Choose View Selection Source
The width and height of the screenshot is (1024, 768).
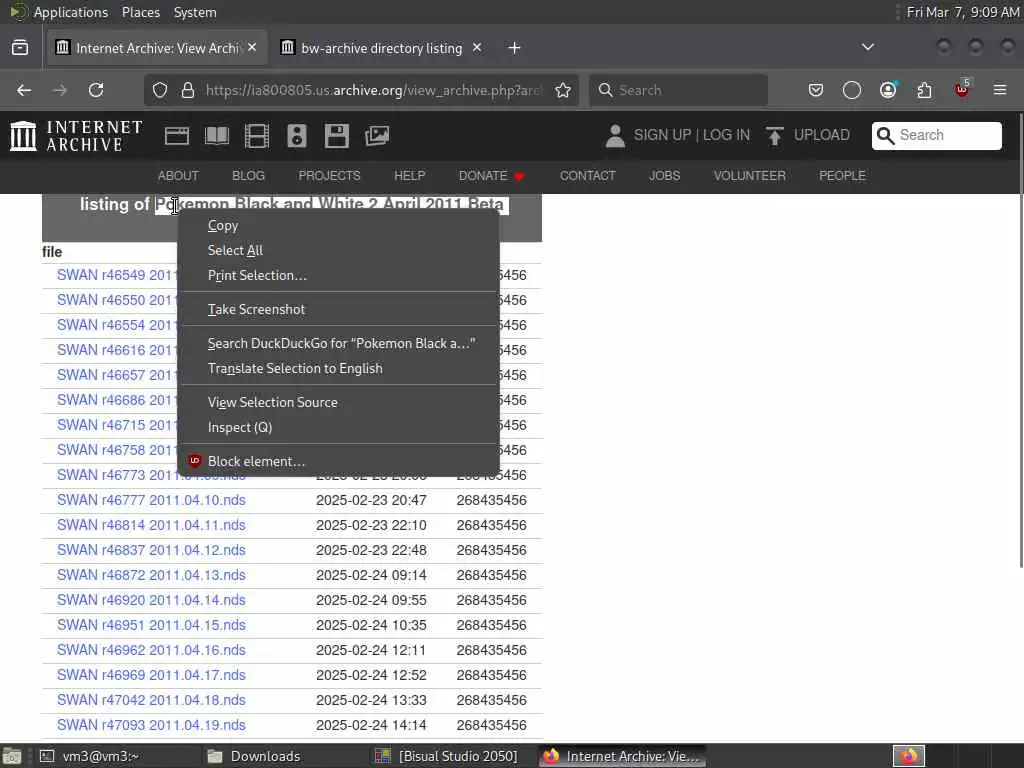click(x=338, y=402)
